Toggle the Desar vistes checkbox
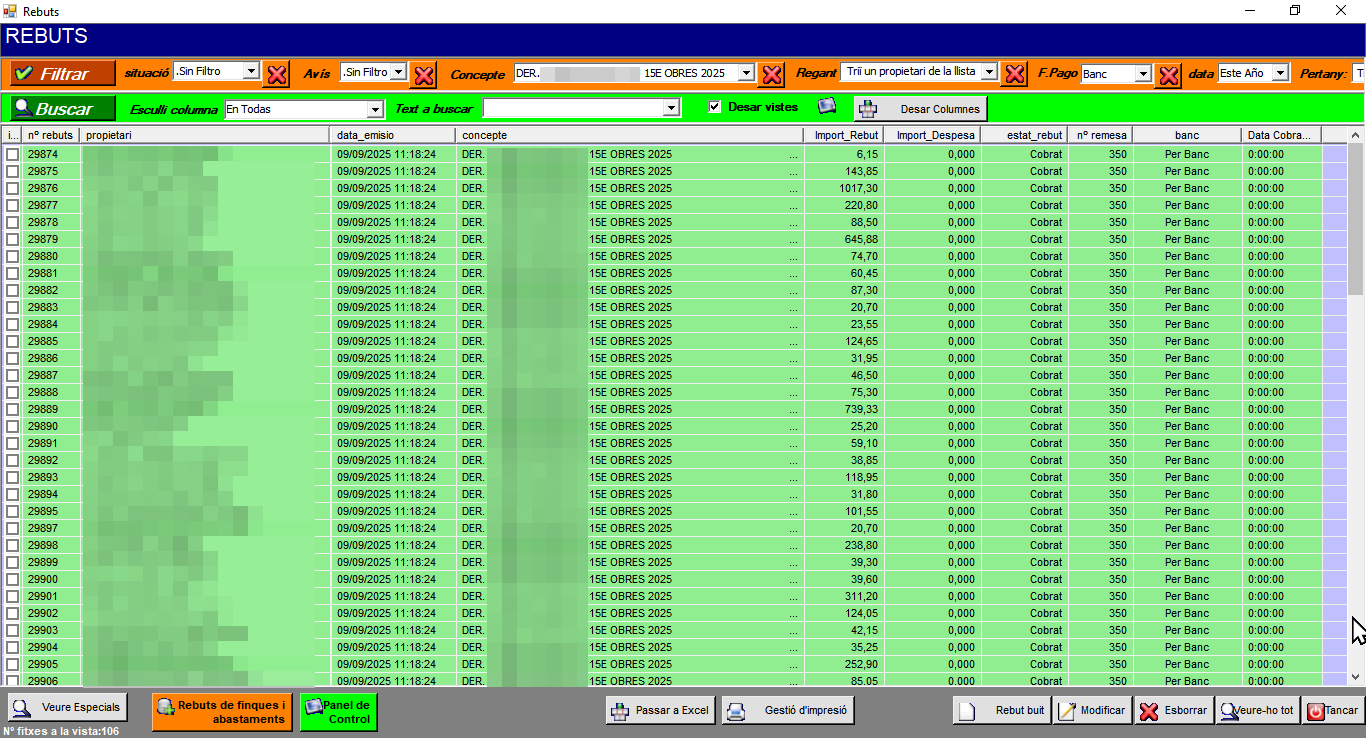The height and width of the screenshot is (738, 1366). pos(714,107)
